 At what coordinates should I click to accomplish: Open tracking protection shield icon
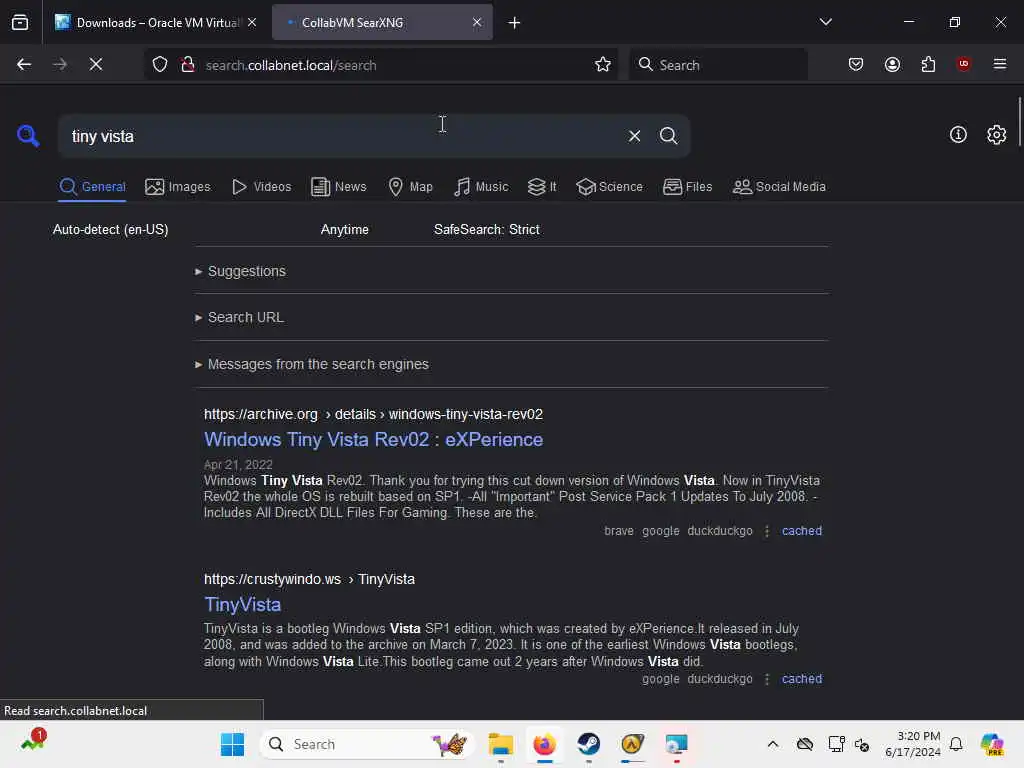pos(160,65)
